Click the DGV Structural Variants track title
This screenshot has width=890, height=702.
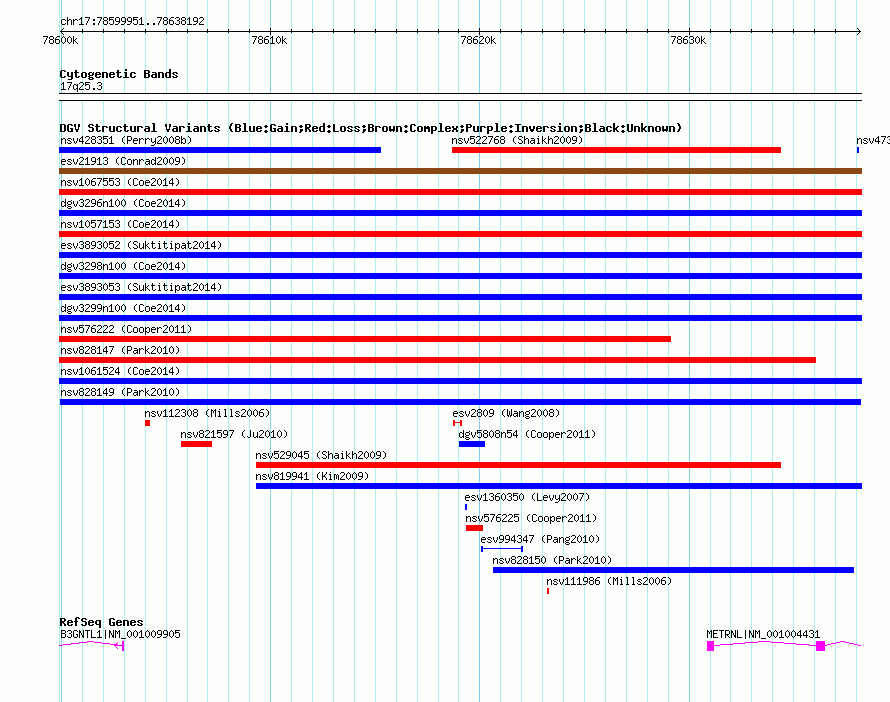point(371,128)
